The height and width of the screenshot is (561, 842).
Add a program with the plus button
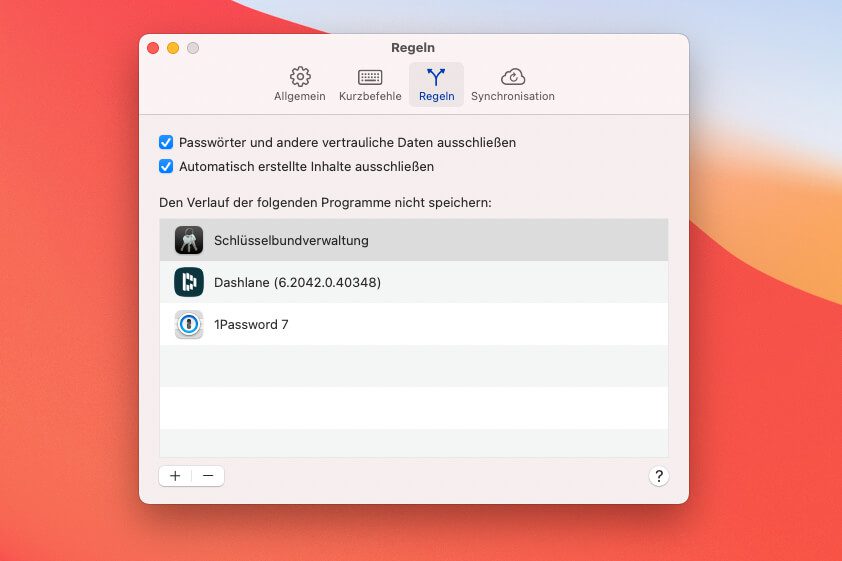click(x=175, y=476)
